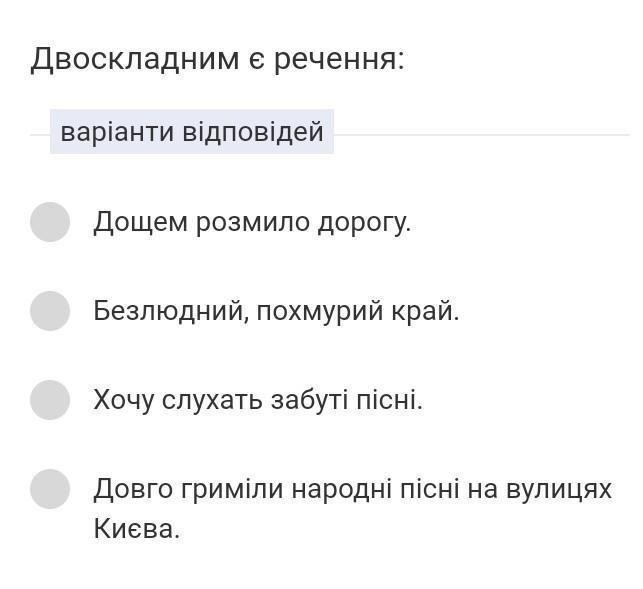Click the divider line right of "варіанти відповідей"
The image size is (643, 589).
point(482,135)
